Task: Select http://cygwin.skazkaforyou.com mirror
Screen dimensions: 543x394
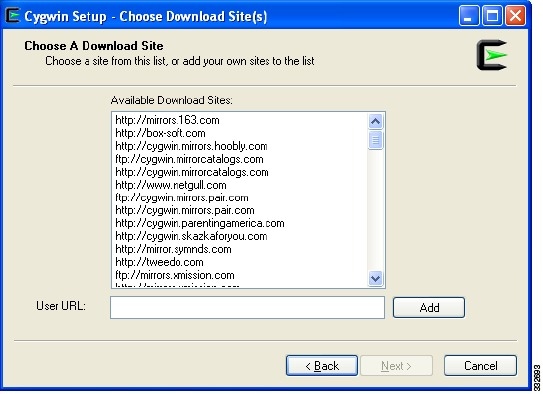Action: pos(191,236)
